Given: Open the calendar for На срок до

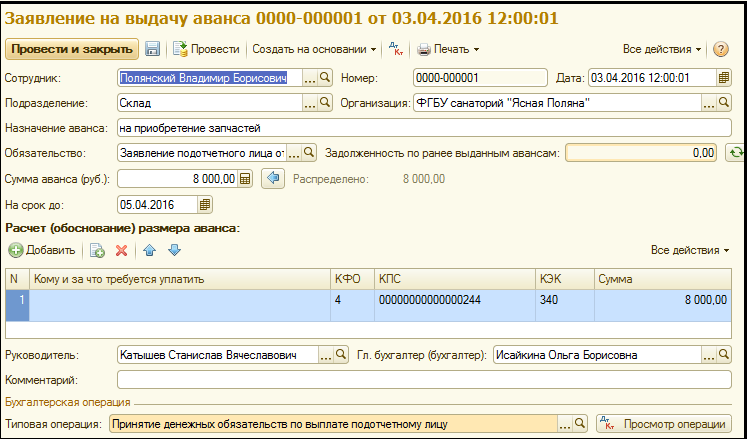Looking at the screenshot, I should (x=205, y=205).
